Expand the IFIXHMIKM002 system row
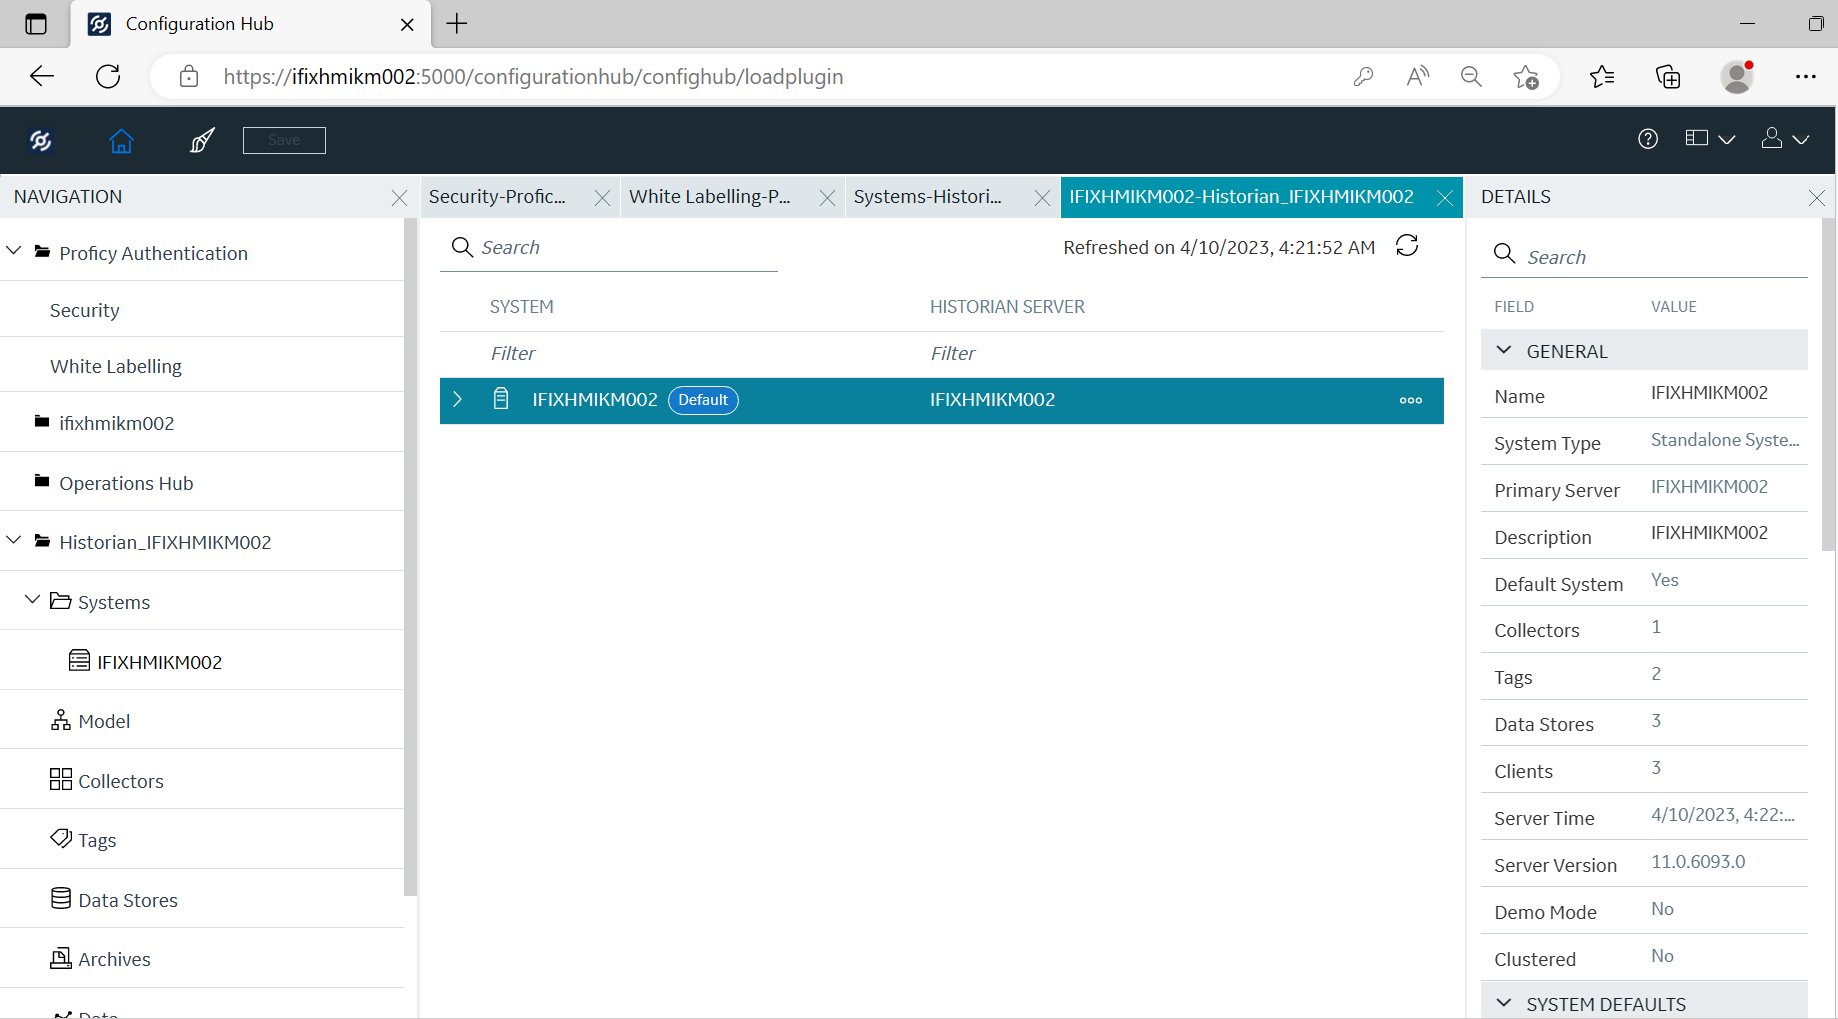 pos(458,399)
